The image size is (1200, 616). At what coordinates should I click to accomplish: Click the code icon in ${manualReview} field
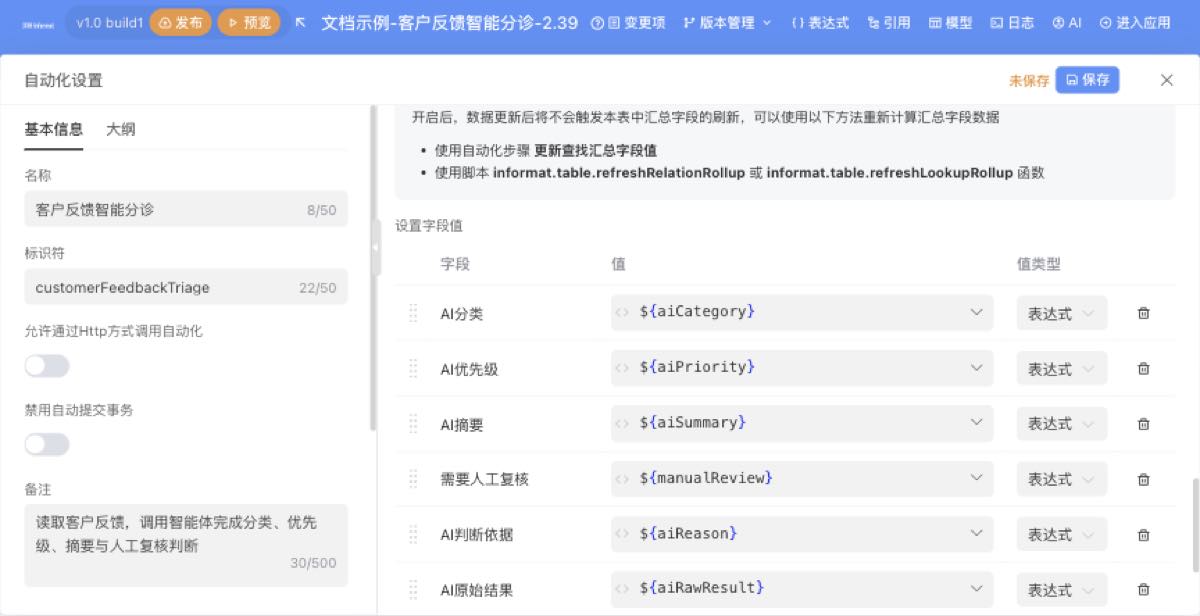pos(622,478)
